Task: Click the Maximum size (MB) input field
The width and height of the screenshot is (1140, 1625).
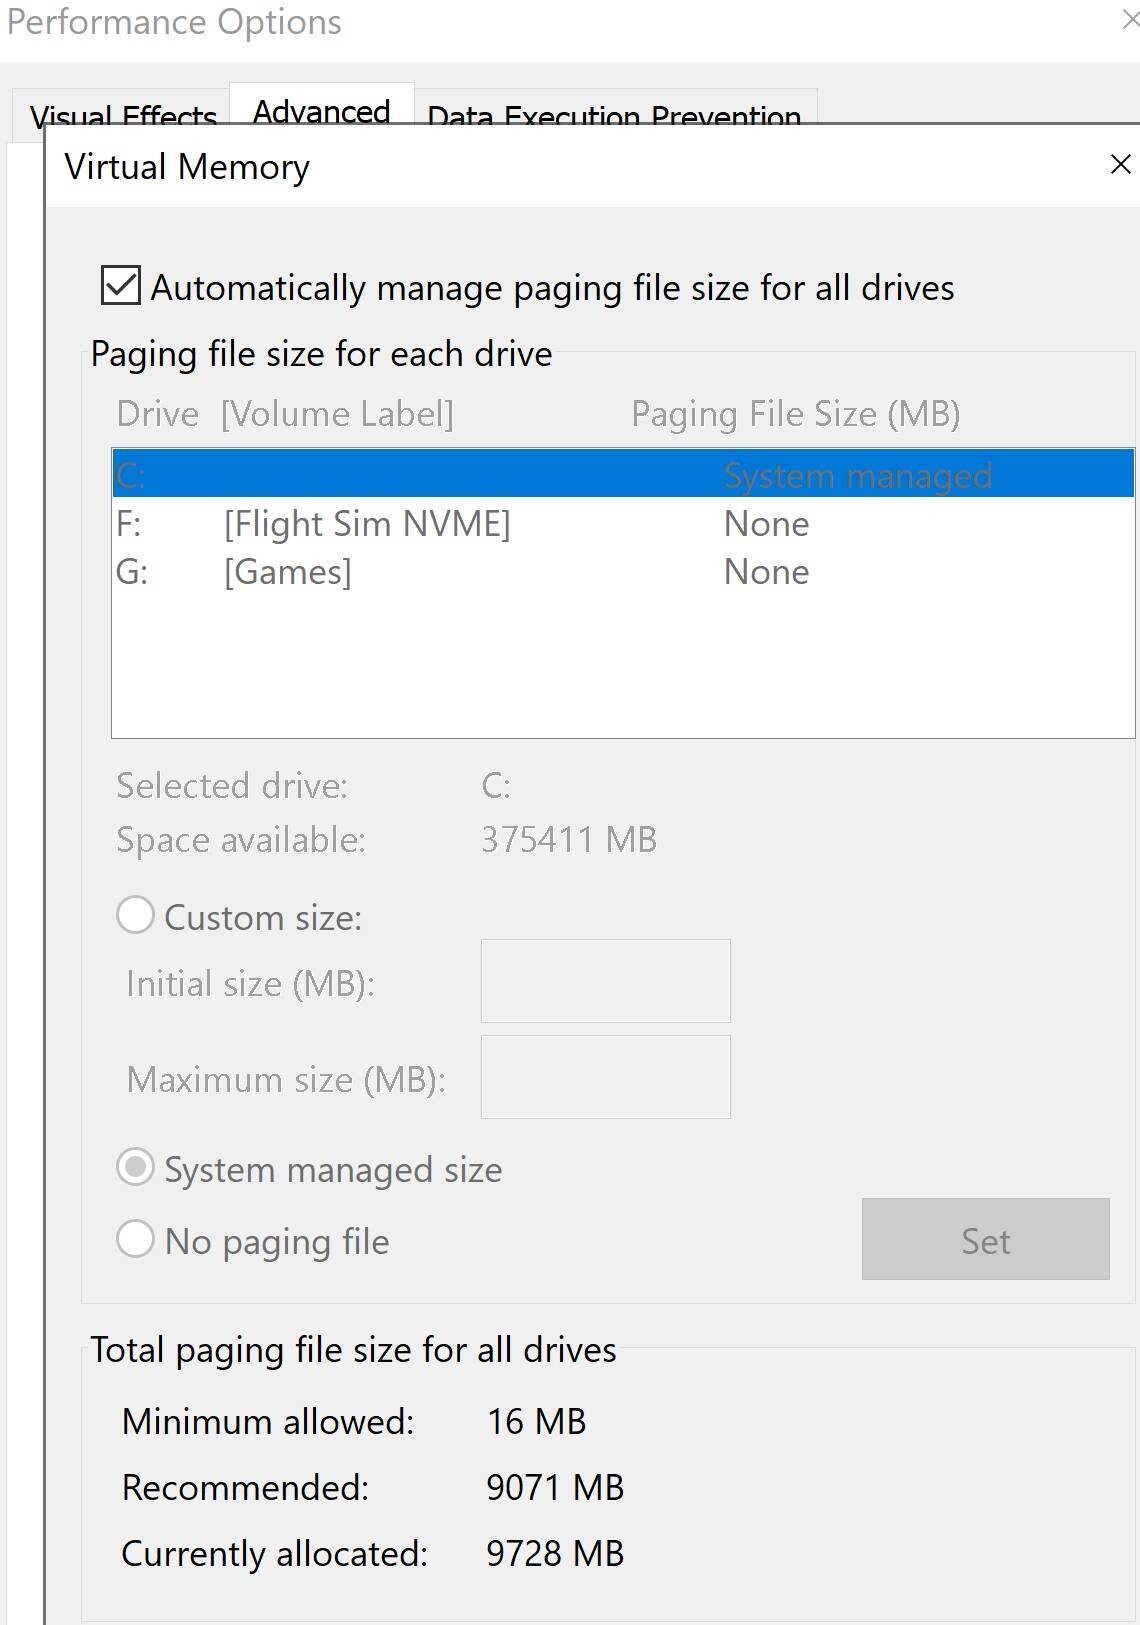Action: 605,1077
